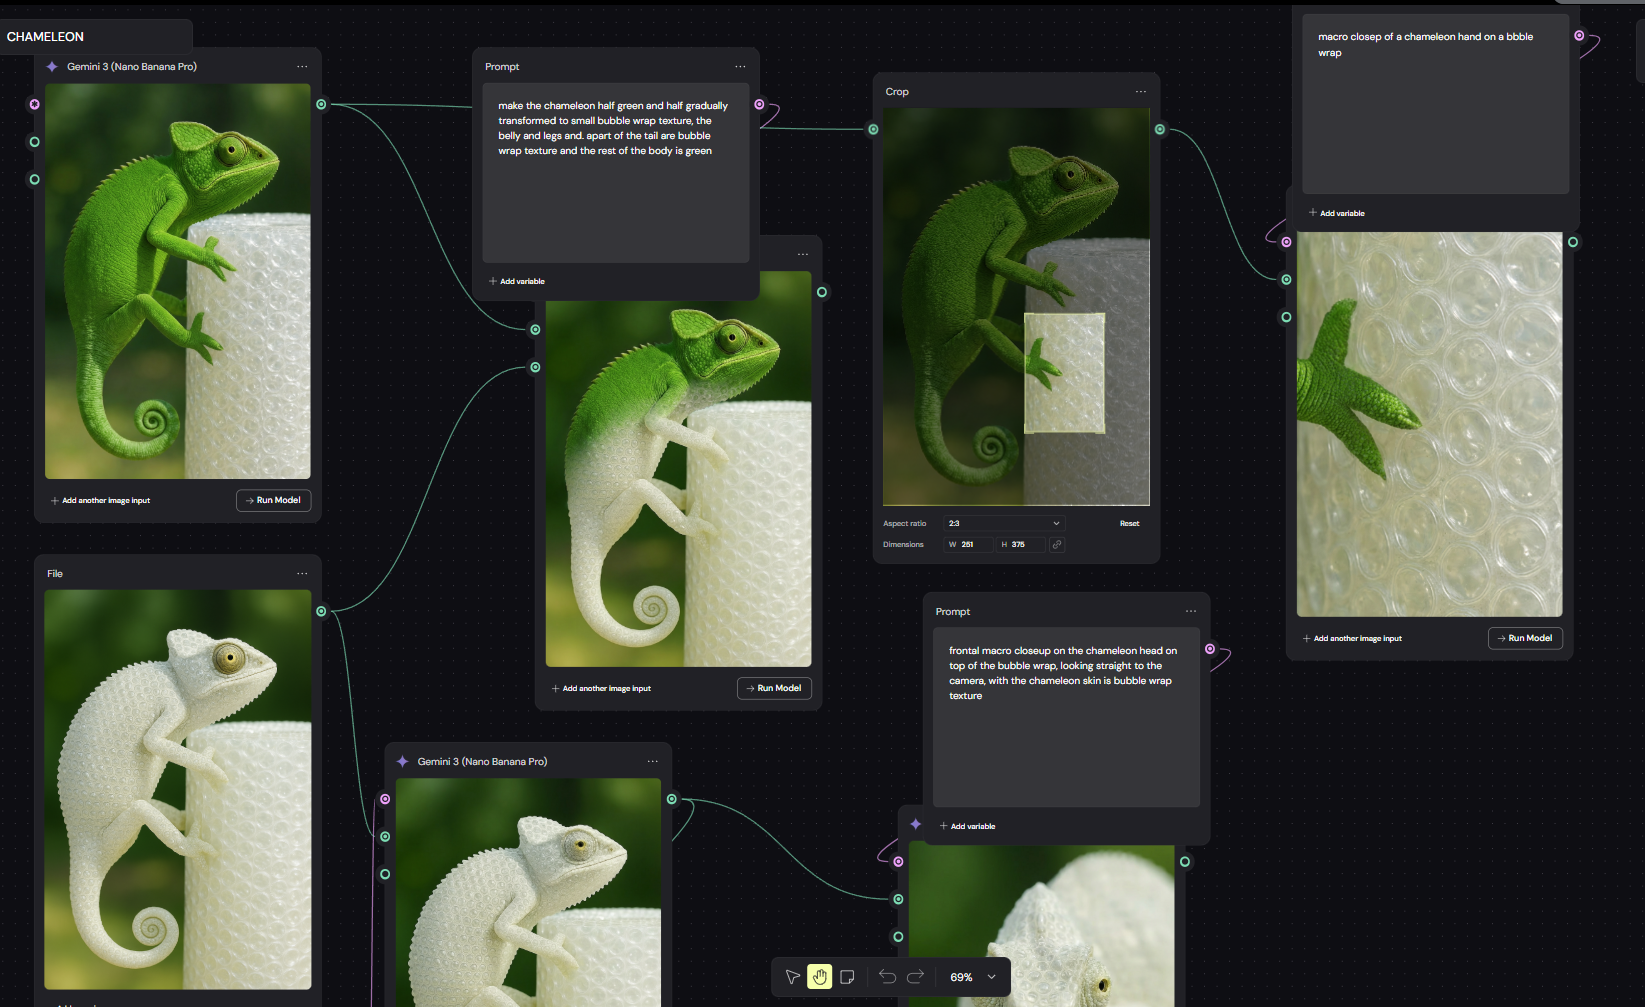1645x1007 pixels.
Task: Activate the hand pan tool
Action: point(820,977)
